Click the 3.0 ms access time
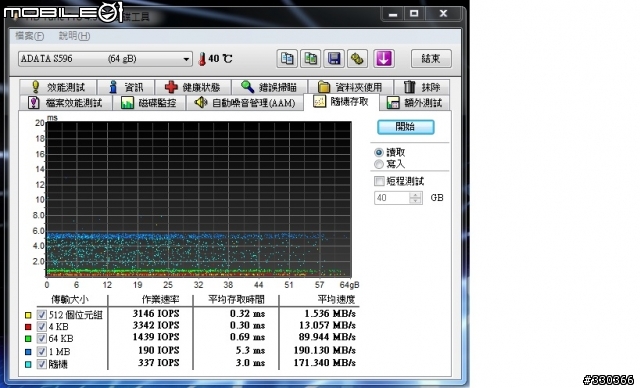This screenshot has height=388, width=640. click(x=251, y=363)
